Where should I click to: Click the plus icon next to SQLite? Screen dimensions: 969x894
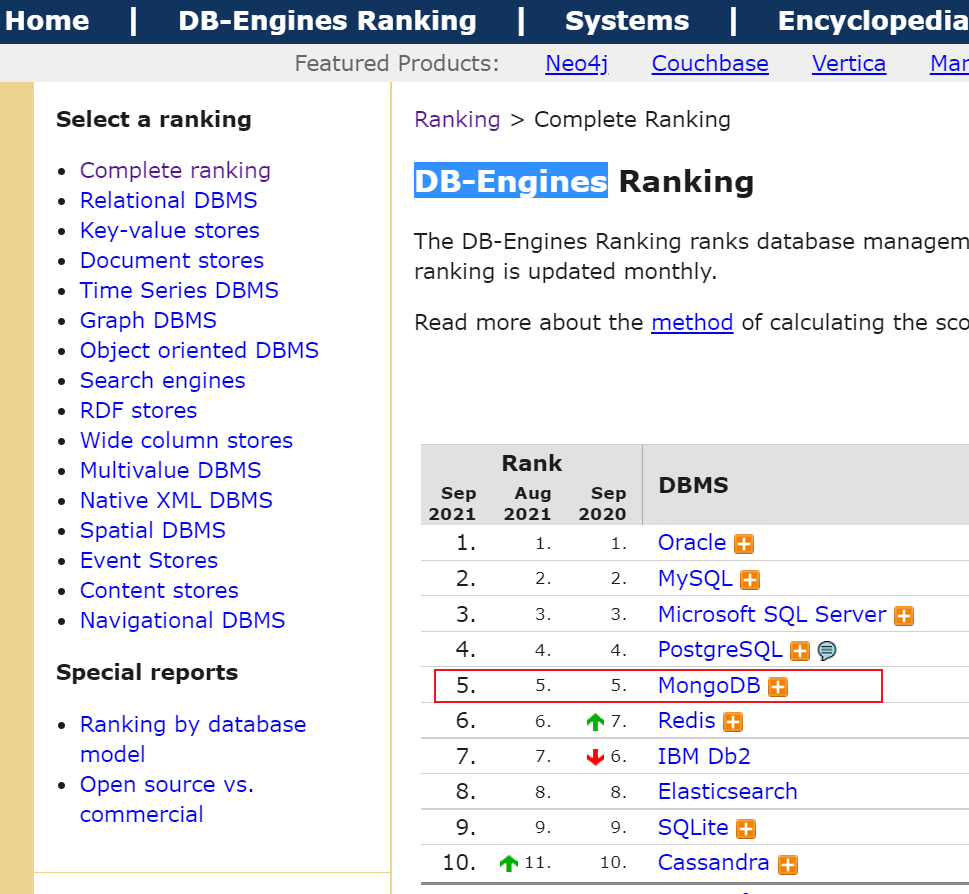(746, 829)
